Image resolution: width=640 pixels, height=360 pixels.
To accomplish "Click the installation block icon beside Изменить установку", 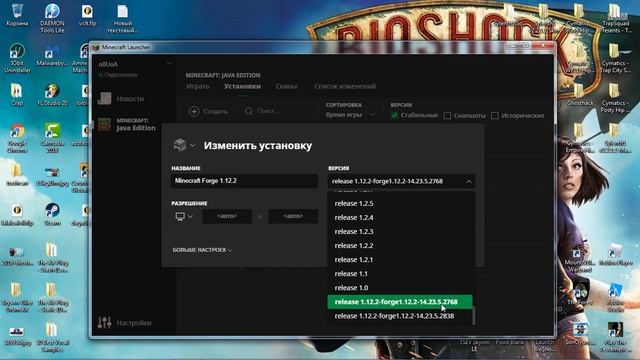I will [x=180, y=145].
